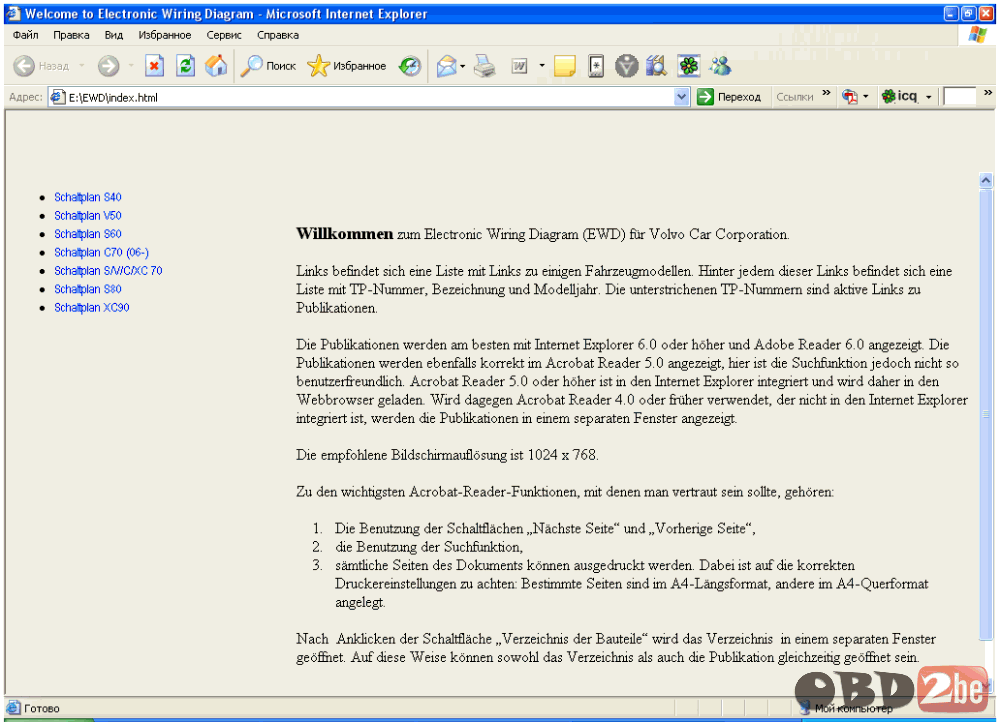
Task: Click the Windows flag logo
Action: click(x=977, y=35)
